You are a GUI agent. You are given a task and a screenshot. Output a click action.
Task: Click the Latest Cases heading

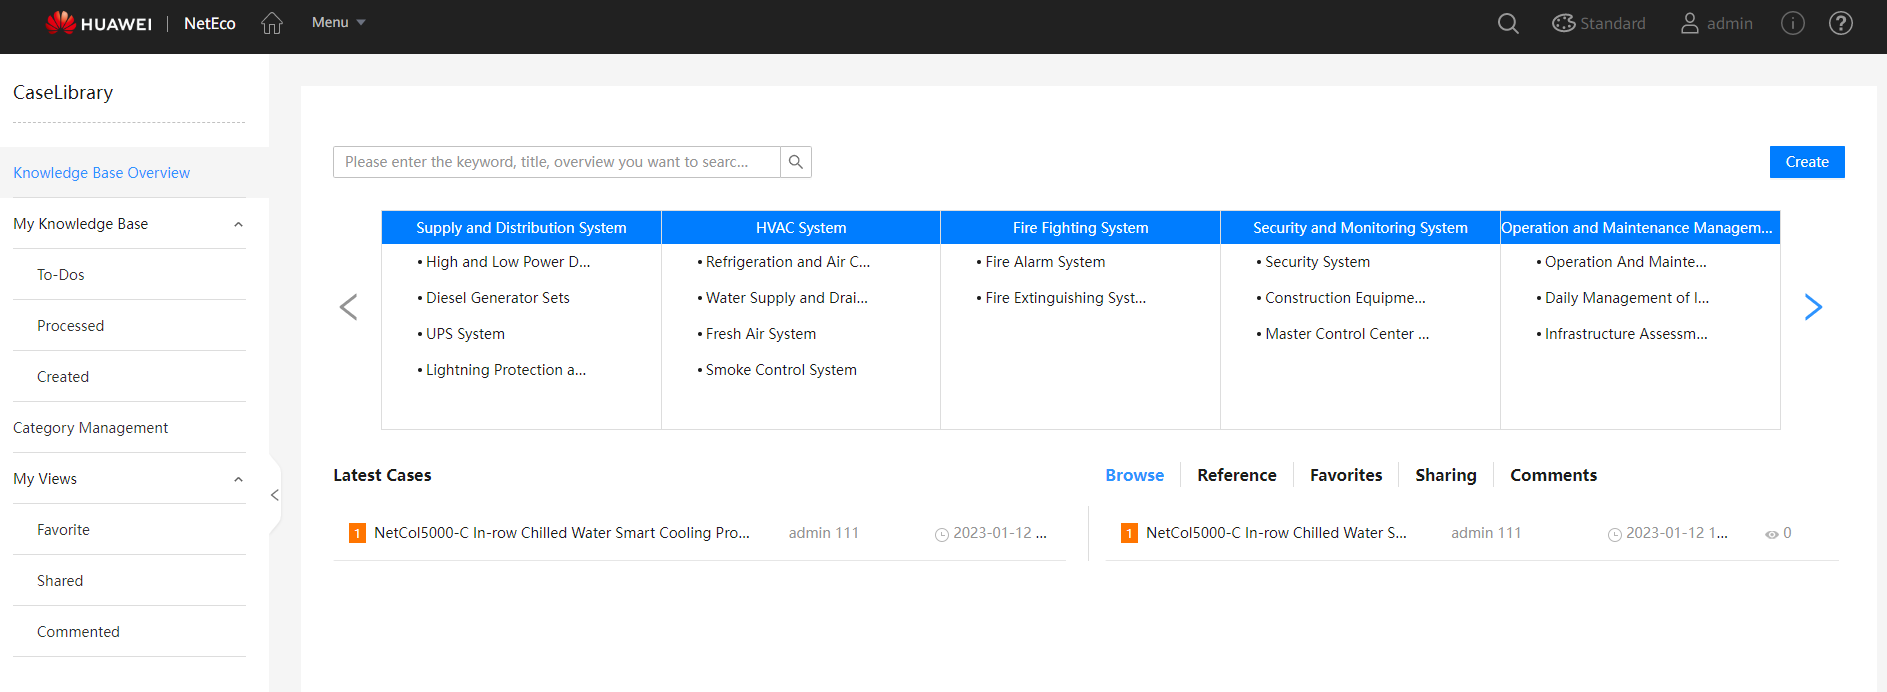coord(382,475)
